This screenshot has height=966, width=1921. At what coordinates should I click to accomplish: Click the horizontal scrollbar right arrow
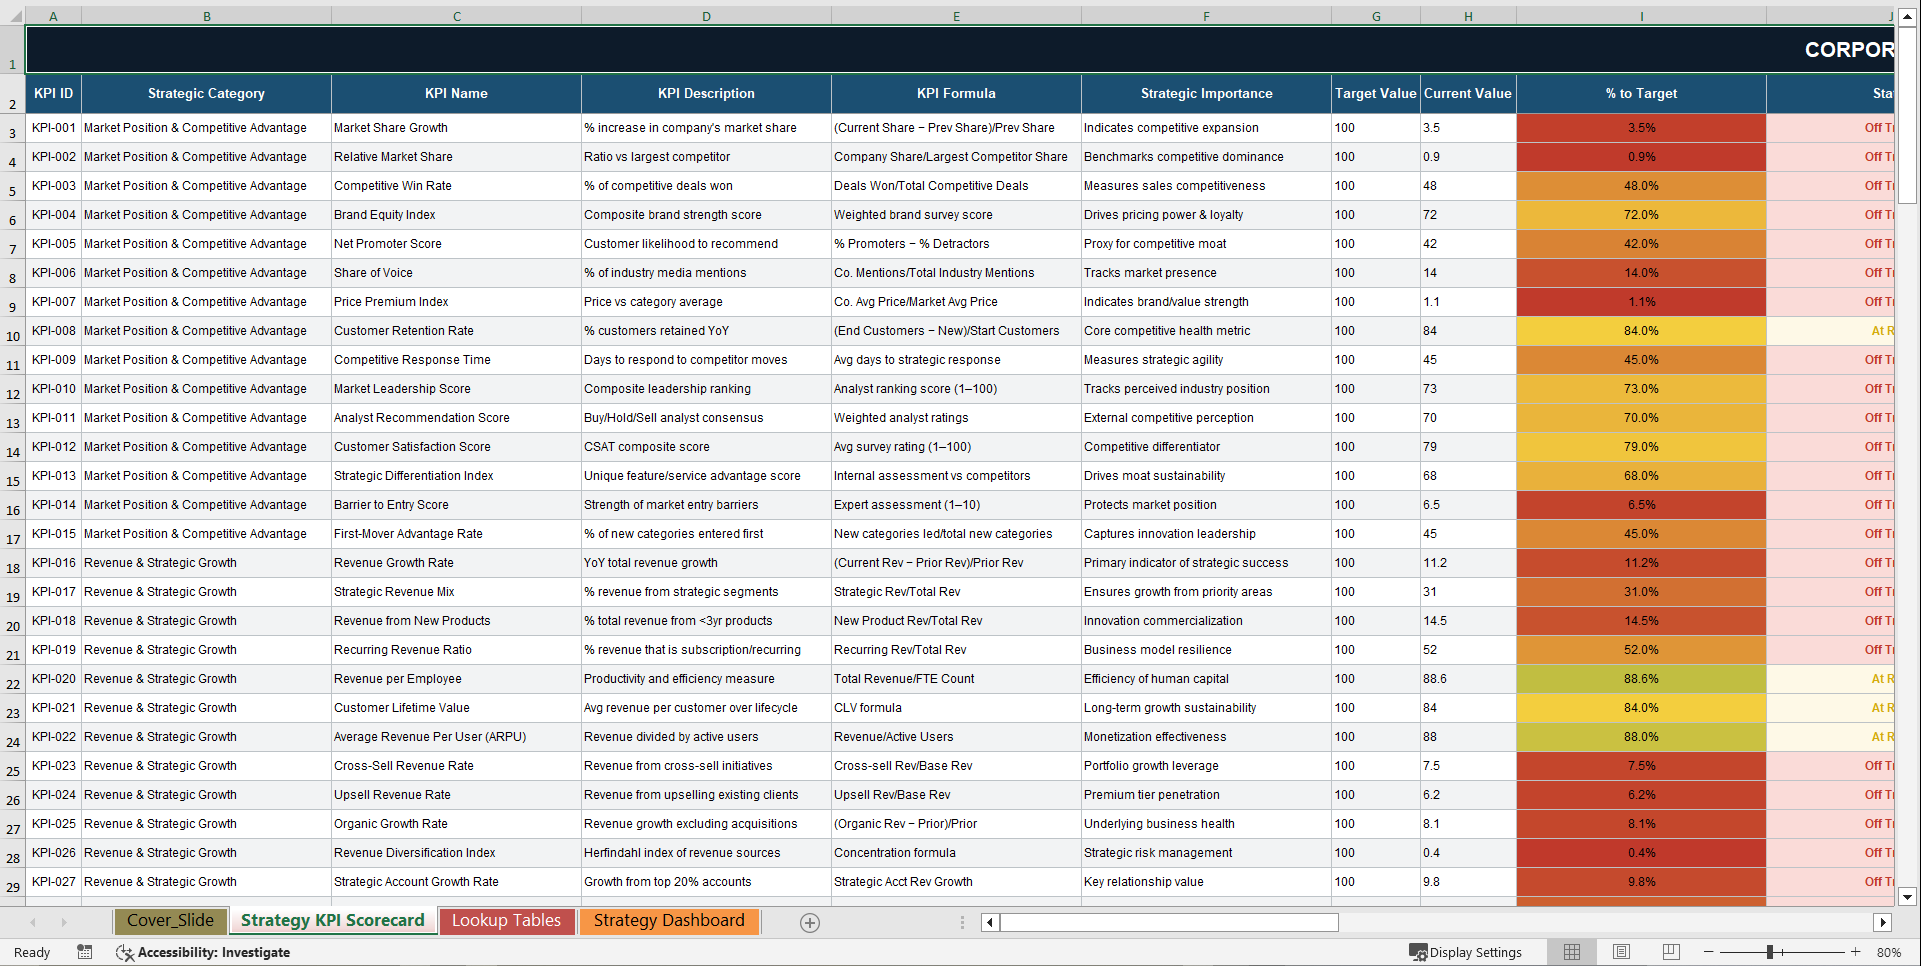click(x=1883, y=922)
